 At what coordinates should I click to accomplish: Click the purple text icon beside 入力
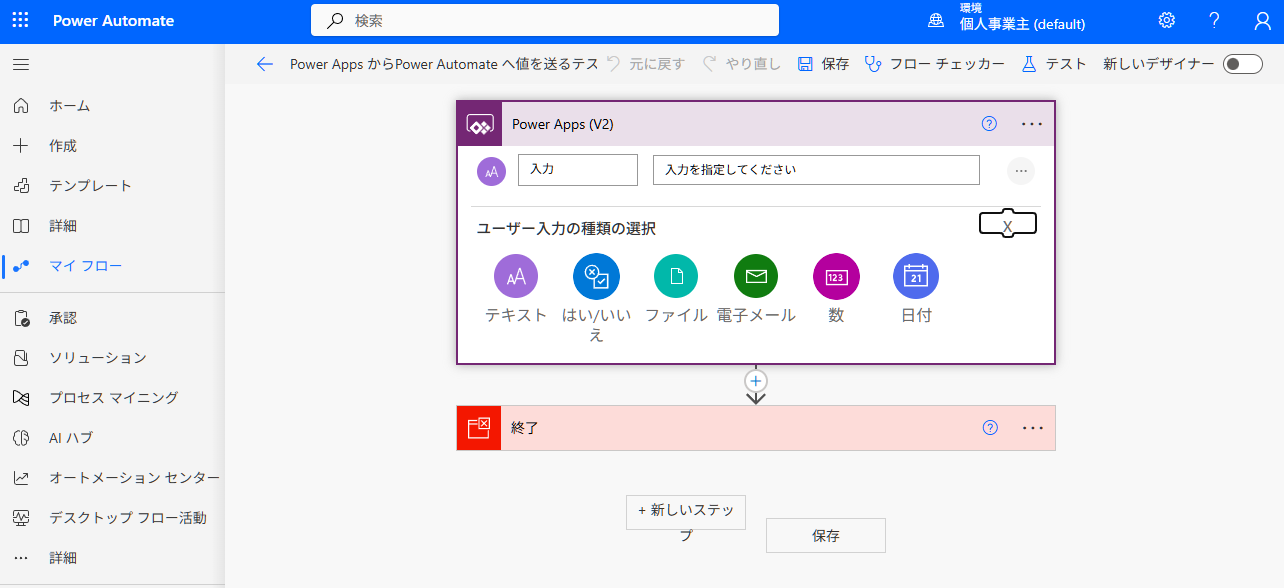(x=491, y=171)
